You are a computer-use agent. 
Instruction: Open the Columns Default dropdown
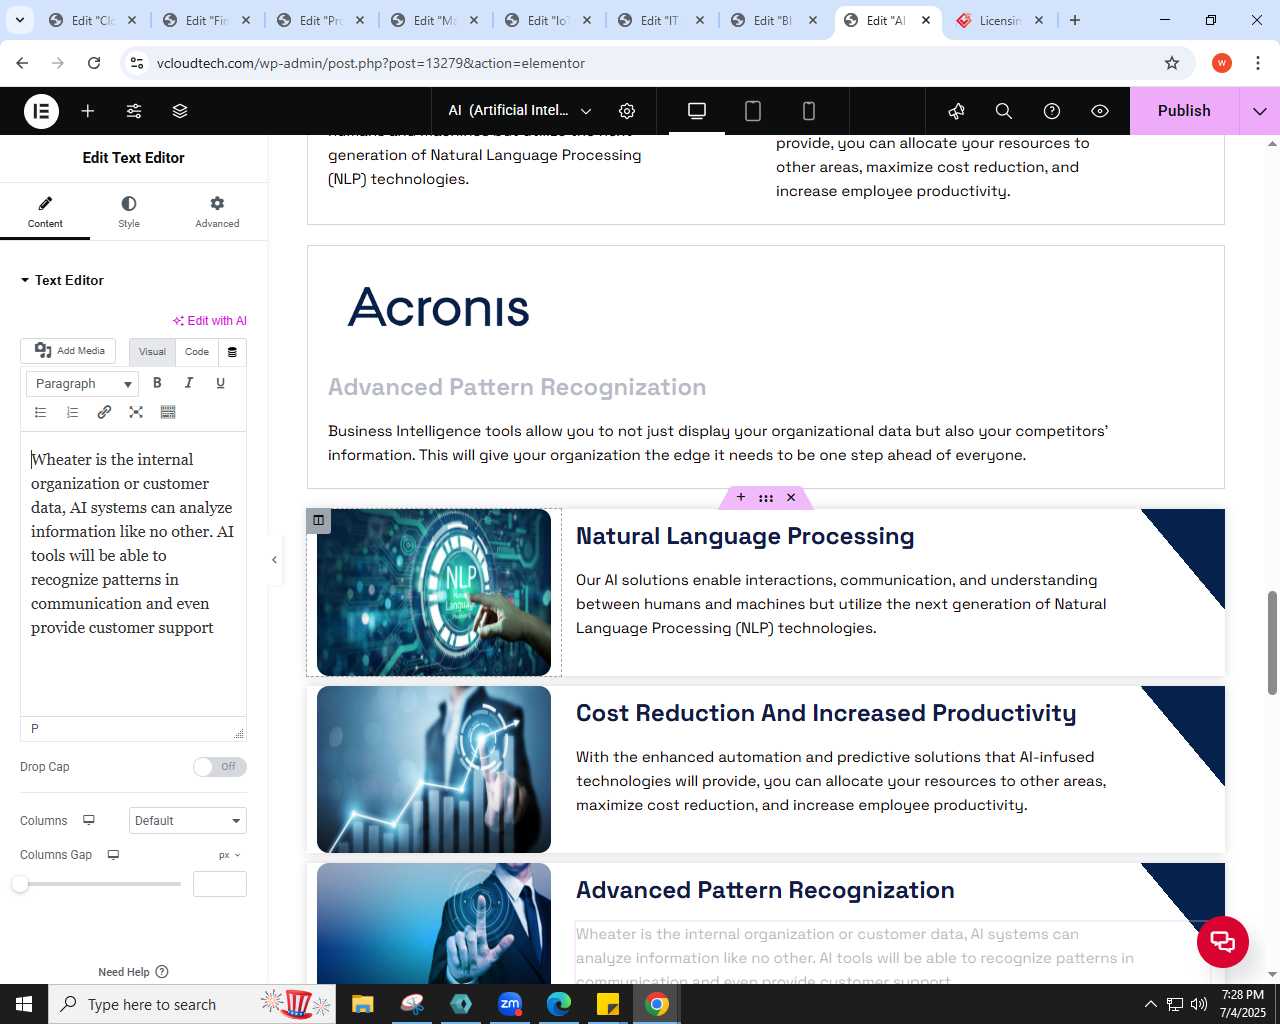coord(188,821)
